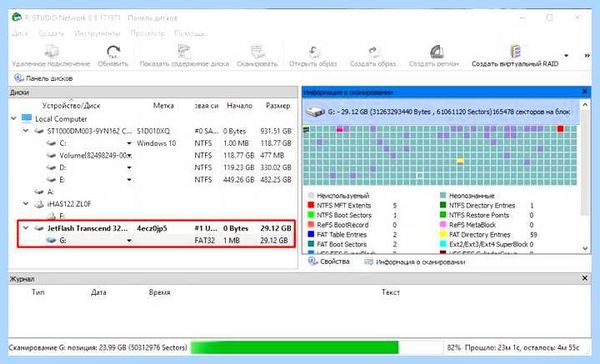Image resolution: width=600 pixels, height=364 pixels.
Task: Click the yellow block in scan map
Action: (x=460, y=161)
